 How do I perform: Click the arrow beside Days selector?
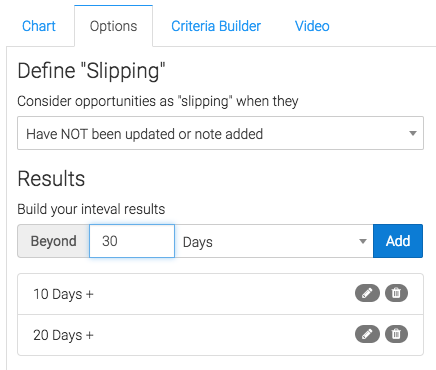pyautogui.click(x=363, y=241)
